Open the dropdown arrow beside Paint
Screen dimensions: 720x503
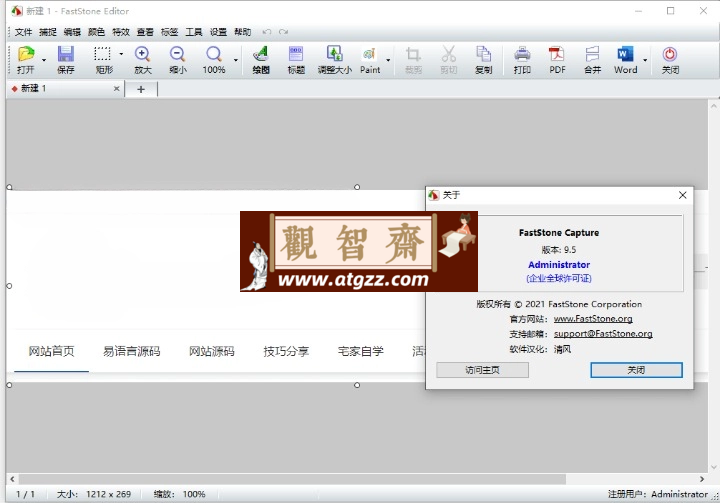[388, 60]
